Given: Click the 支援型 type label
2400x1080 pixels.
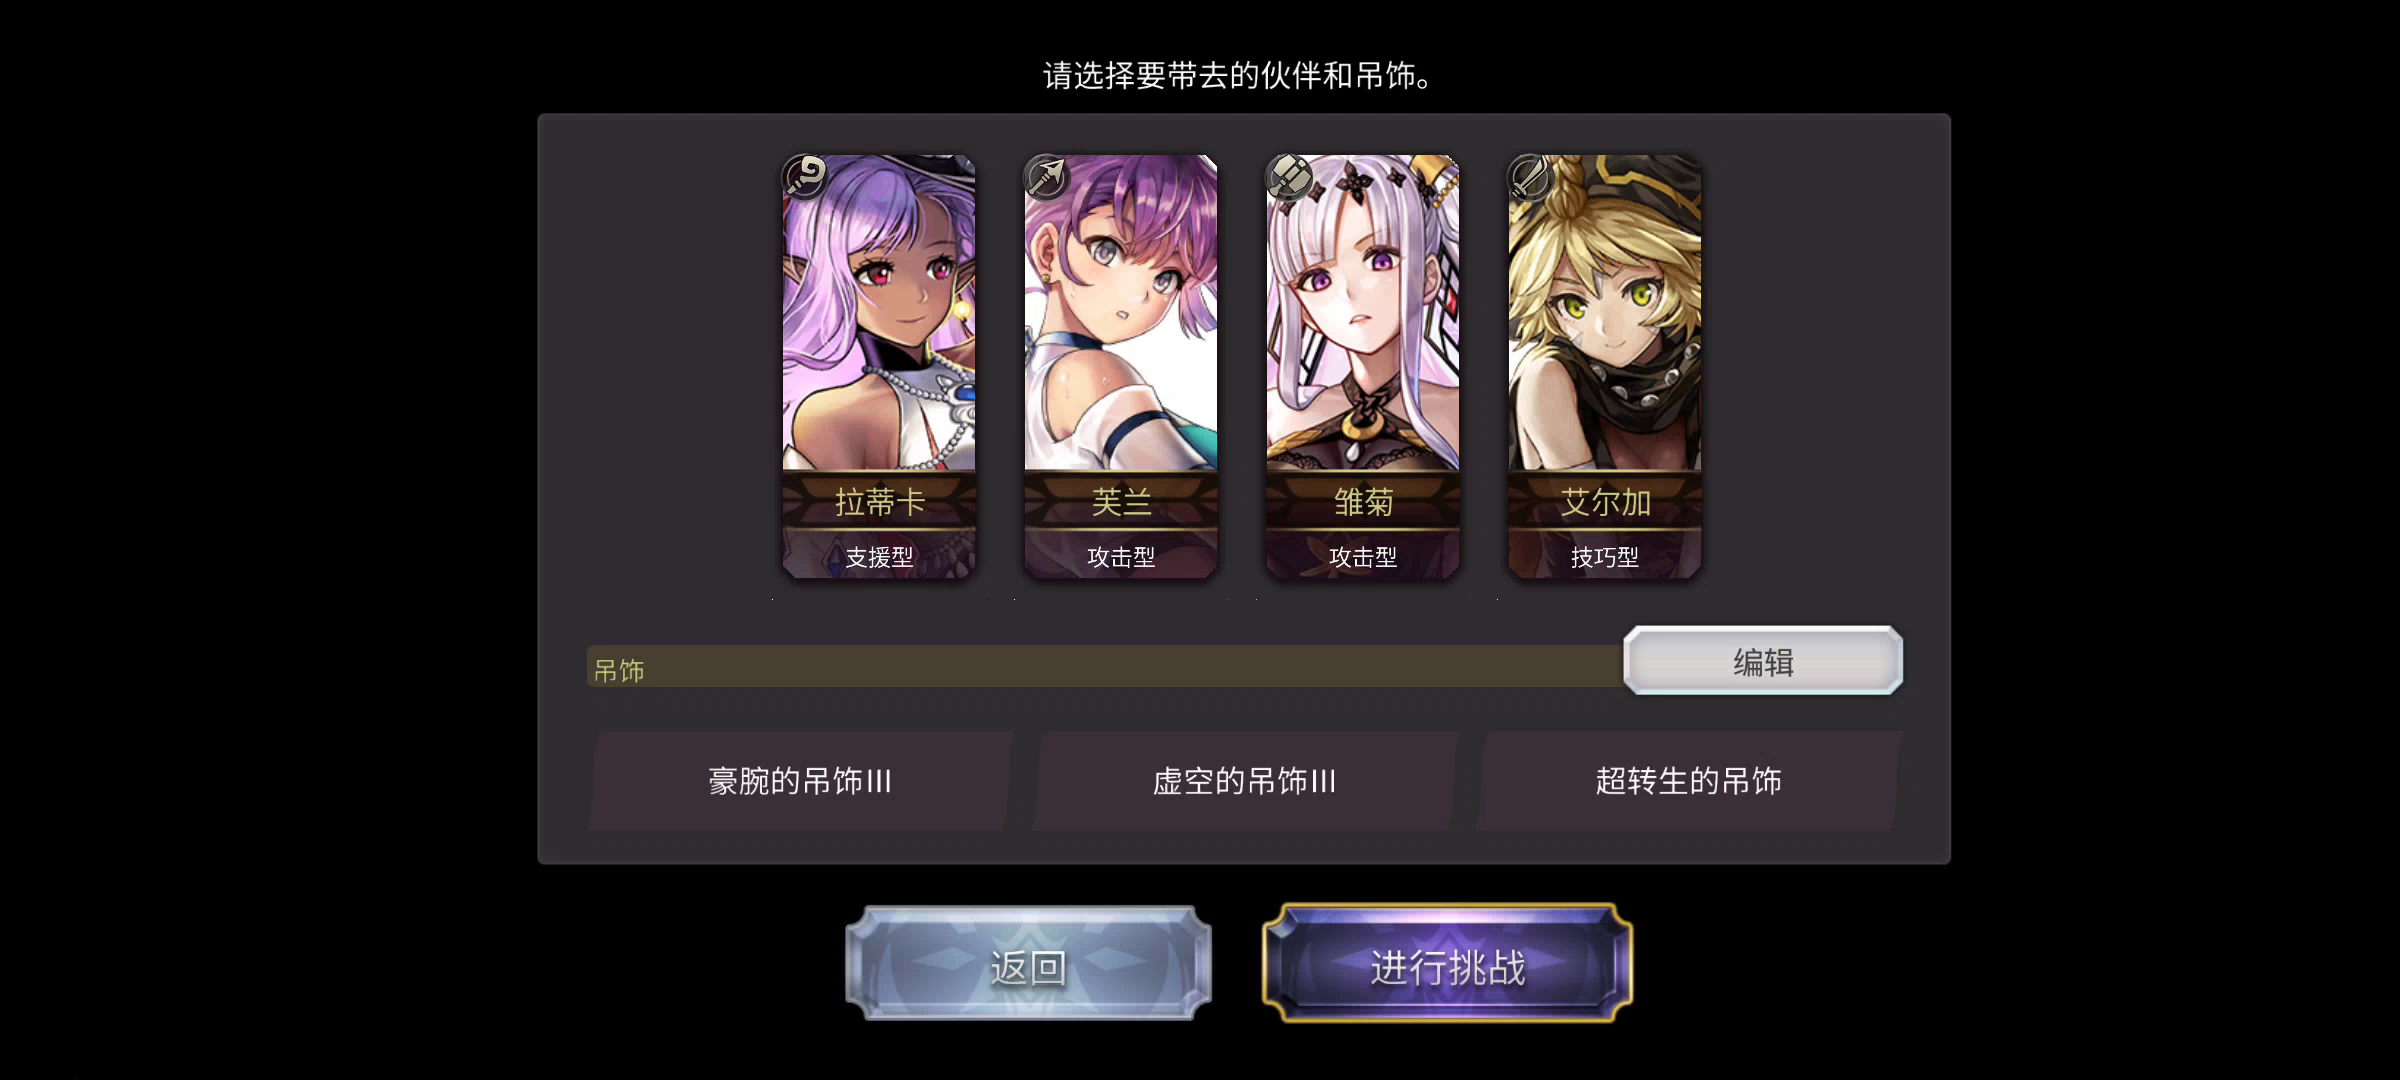Looking at the screenshot, I should 879,557.
